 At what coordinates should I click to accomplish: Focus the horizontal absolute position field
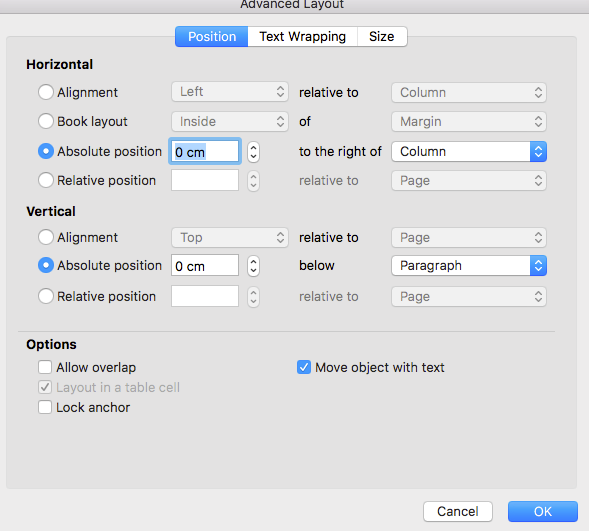[x=205, y=152]
